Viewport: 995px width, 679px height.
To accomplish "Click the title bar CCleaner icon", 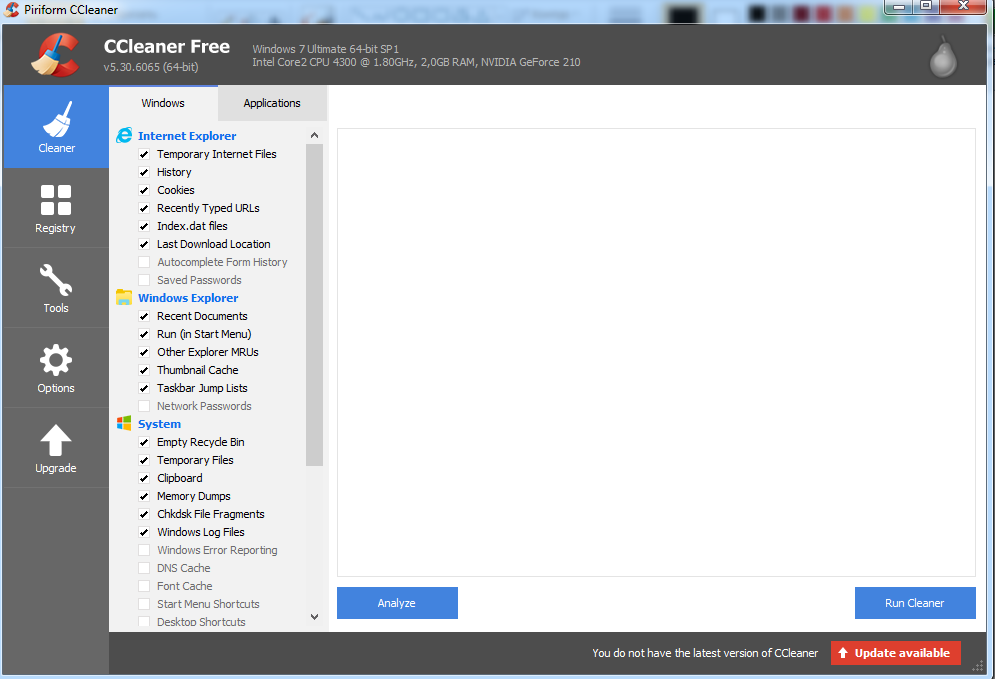I will point(11,10).
